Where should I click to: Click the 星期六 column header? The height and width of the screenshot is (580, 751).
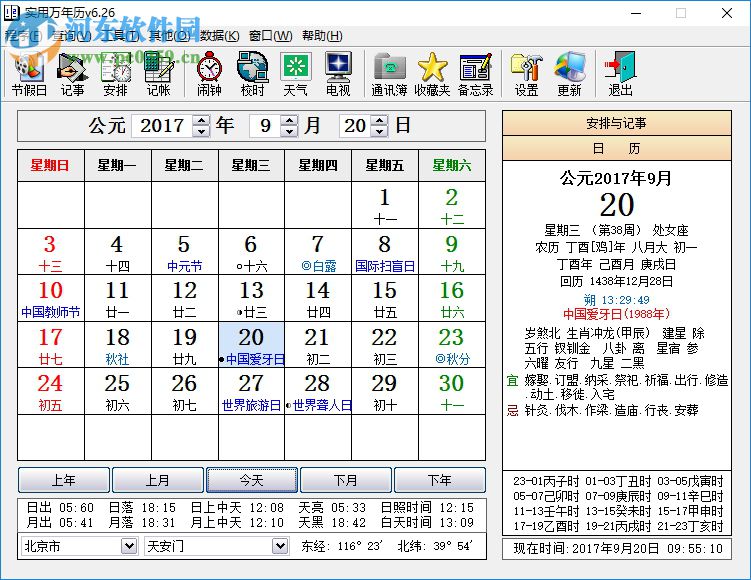coord(452,166)
